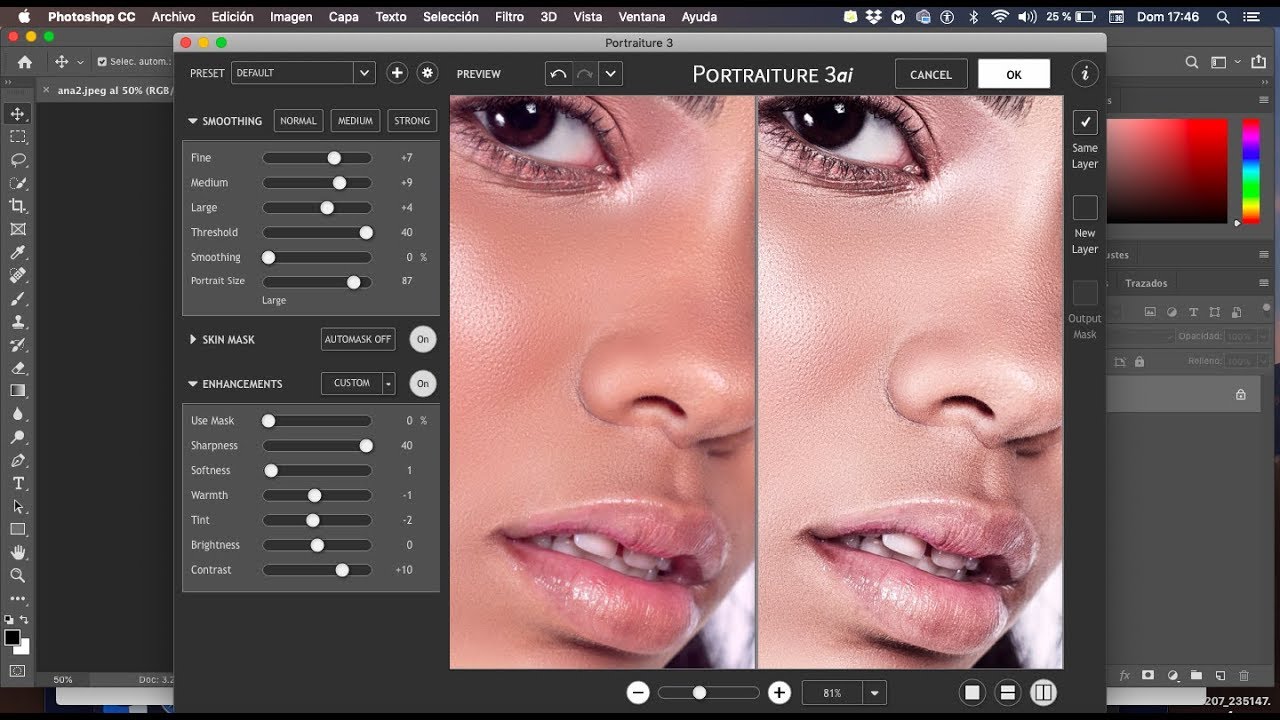Open the Capa menu

pyautogui.click(x=343, y=17)
